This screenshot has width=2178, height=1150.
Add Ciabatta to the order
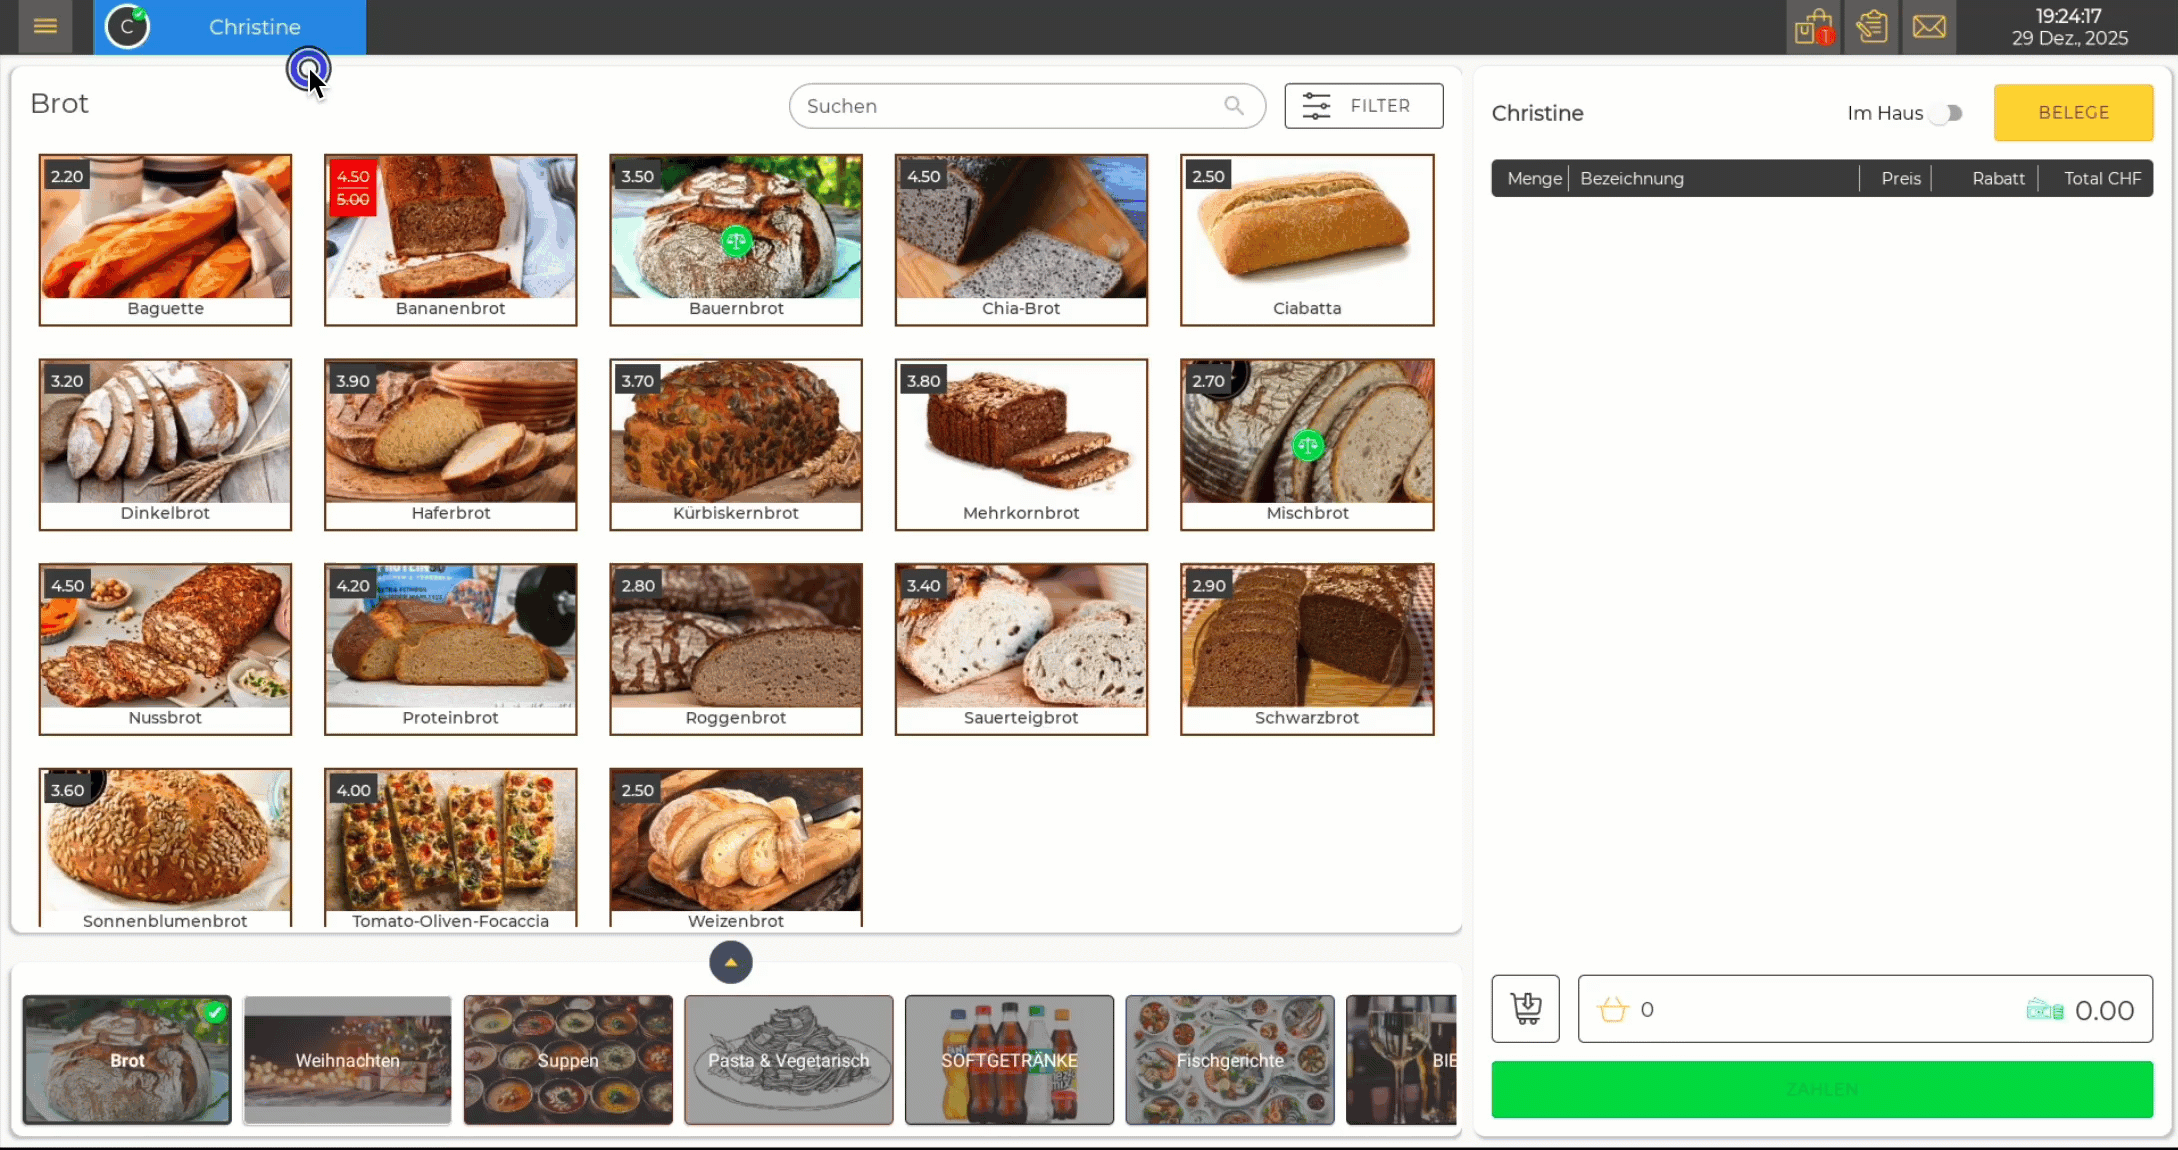click(1306, 240)
